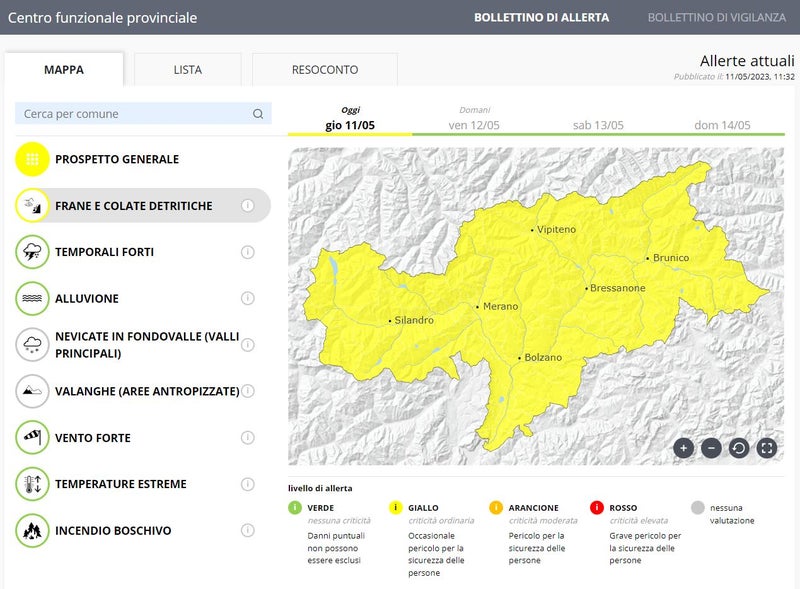Open the Resoconto tab
This screenshot has width=800, height=589.
(x=324, y=70)
